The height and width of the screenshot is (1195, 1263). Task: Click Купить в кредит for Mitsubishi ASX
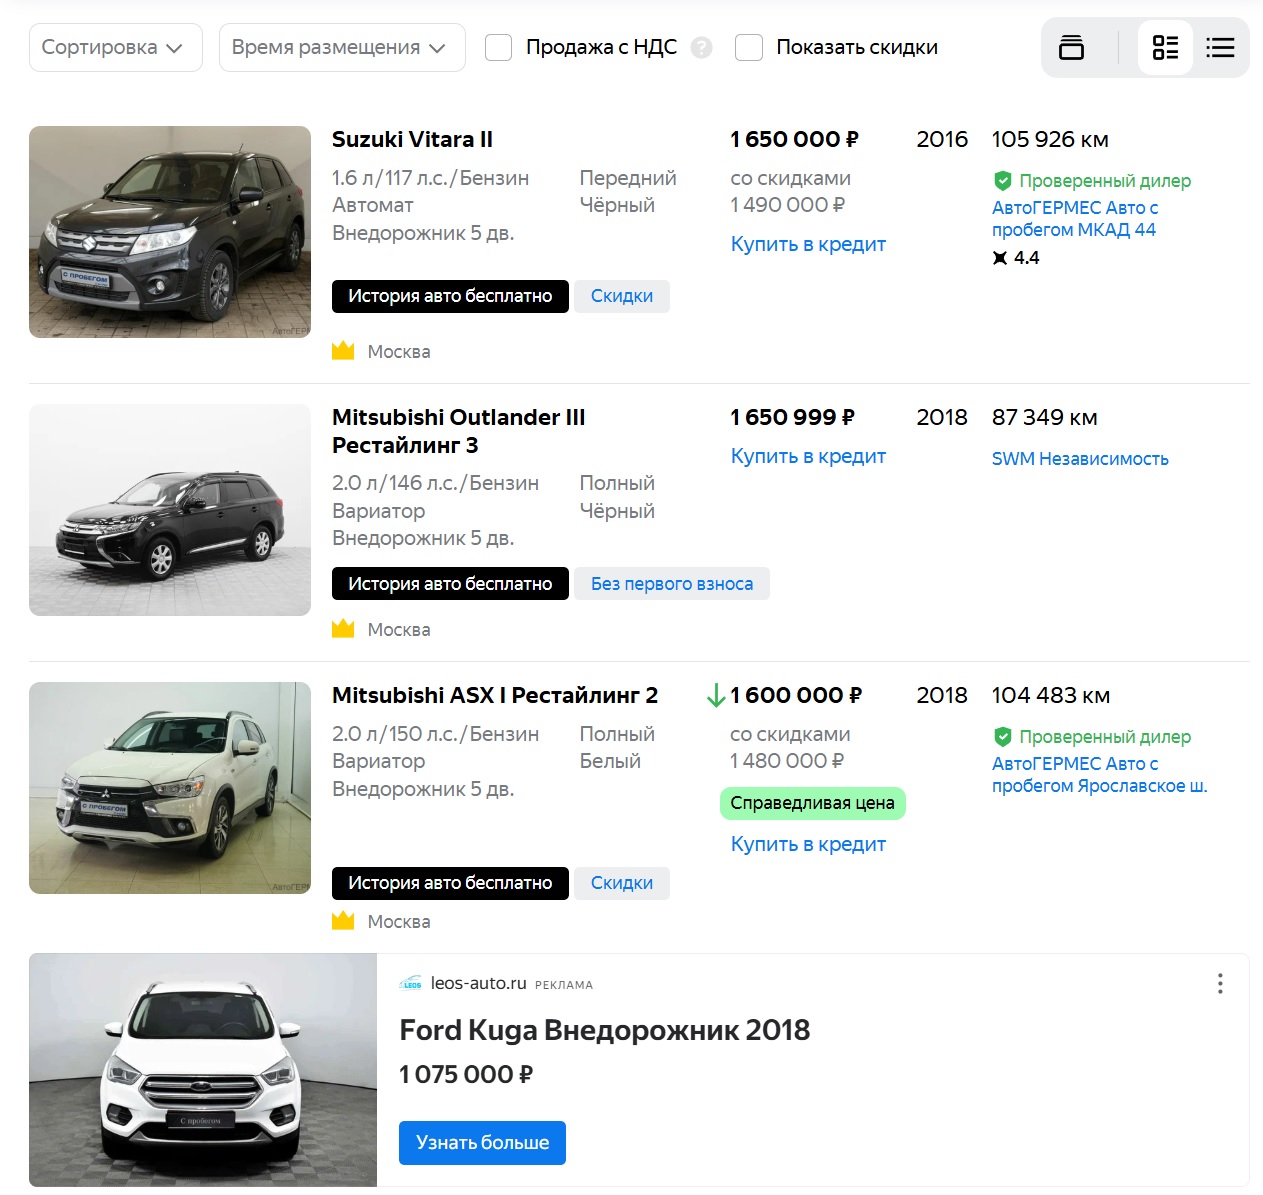[x=808, y=844]
